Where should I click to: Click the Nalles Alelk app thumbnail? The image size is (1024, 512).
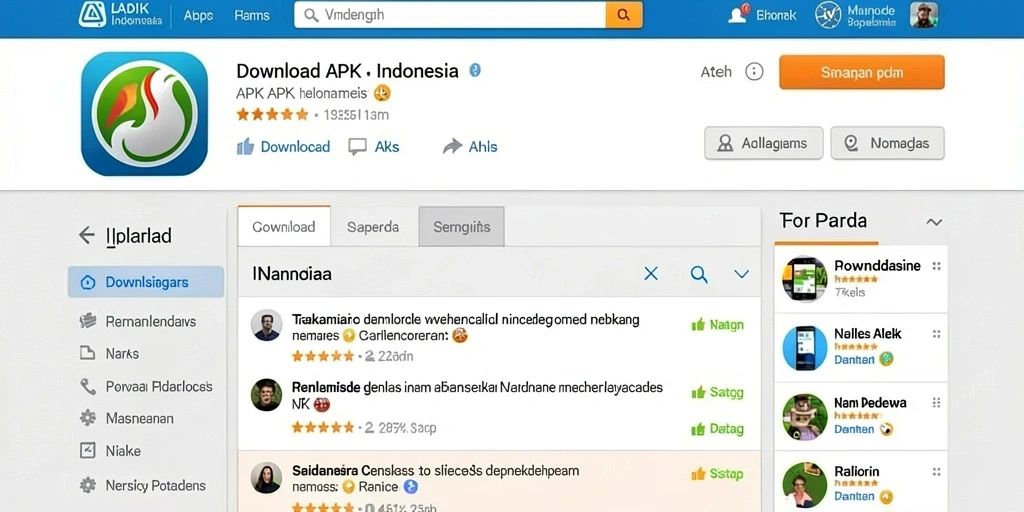805,348
